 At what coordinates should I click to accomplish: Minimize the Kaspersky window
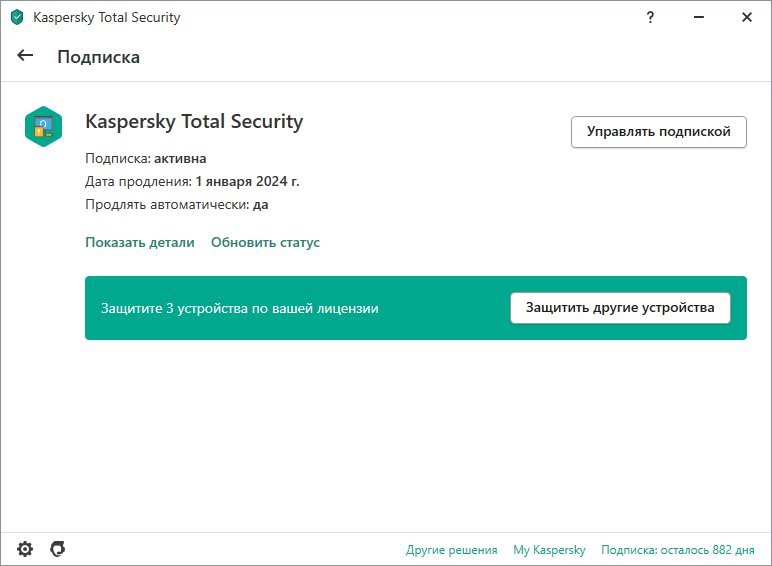(699, 17)
